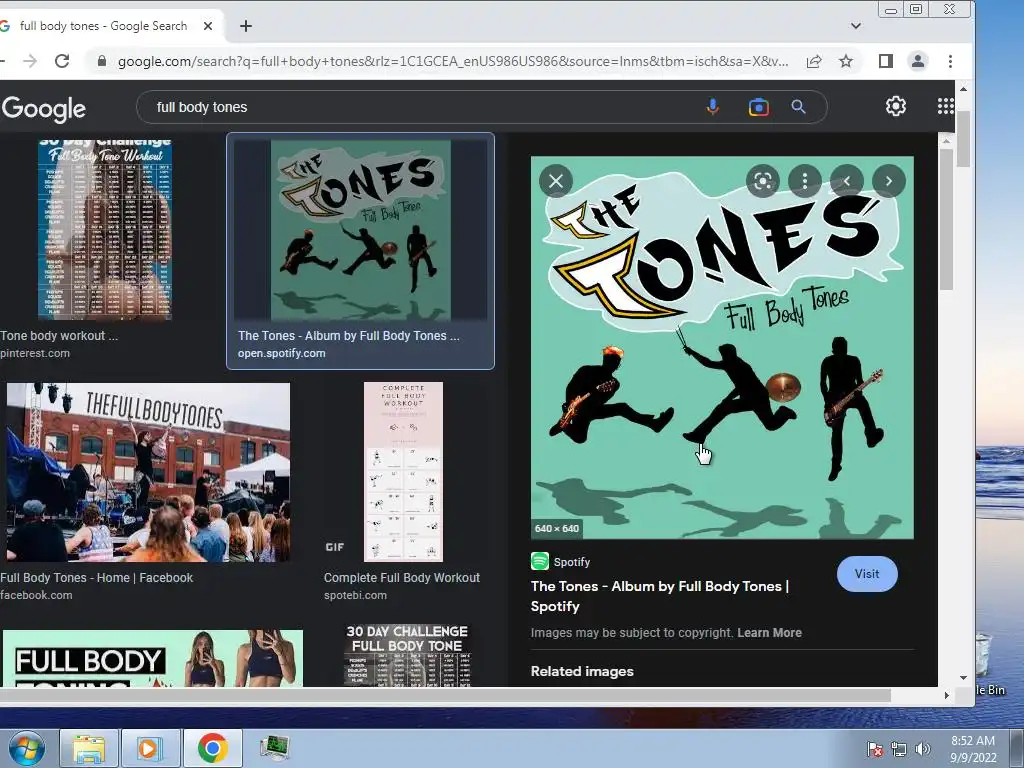Viewport: 1024px width, 768px height.
Task: Click the taskbar clock showing 8:52 AM
Action: click(973, 749)
